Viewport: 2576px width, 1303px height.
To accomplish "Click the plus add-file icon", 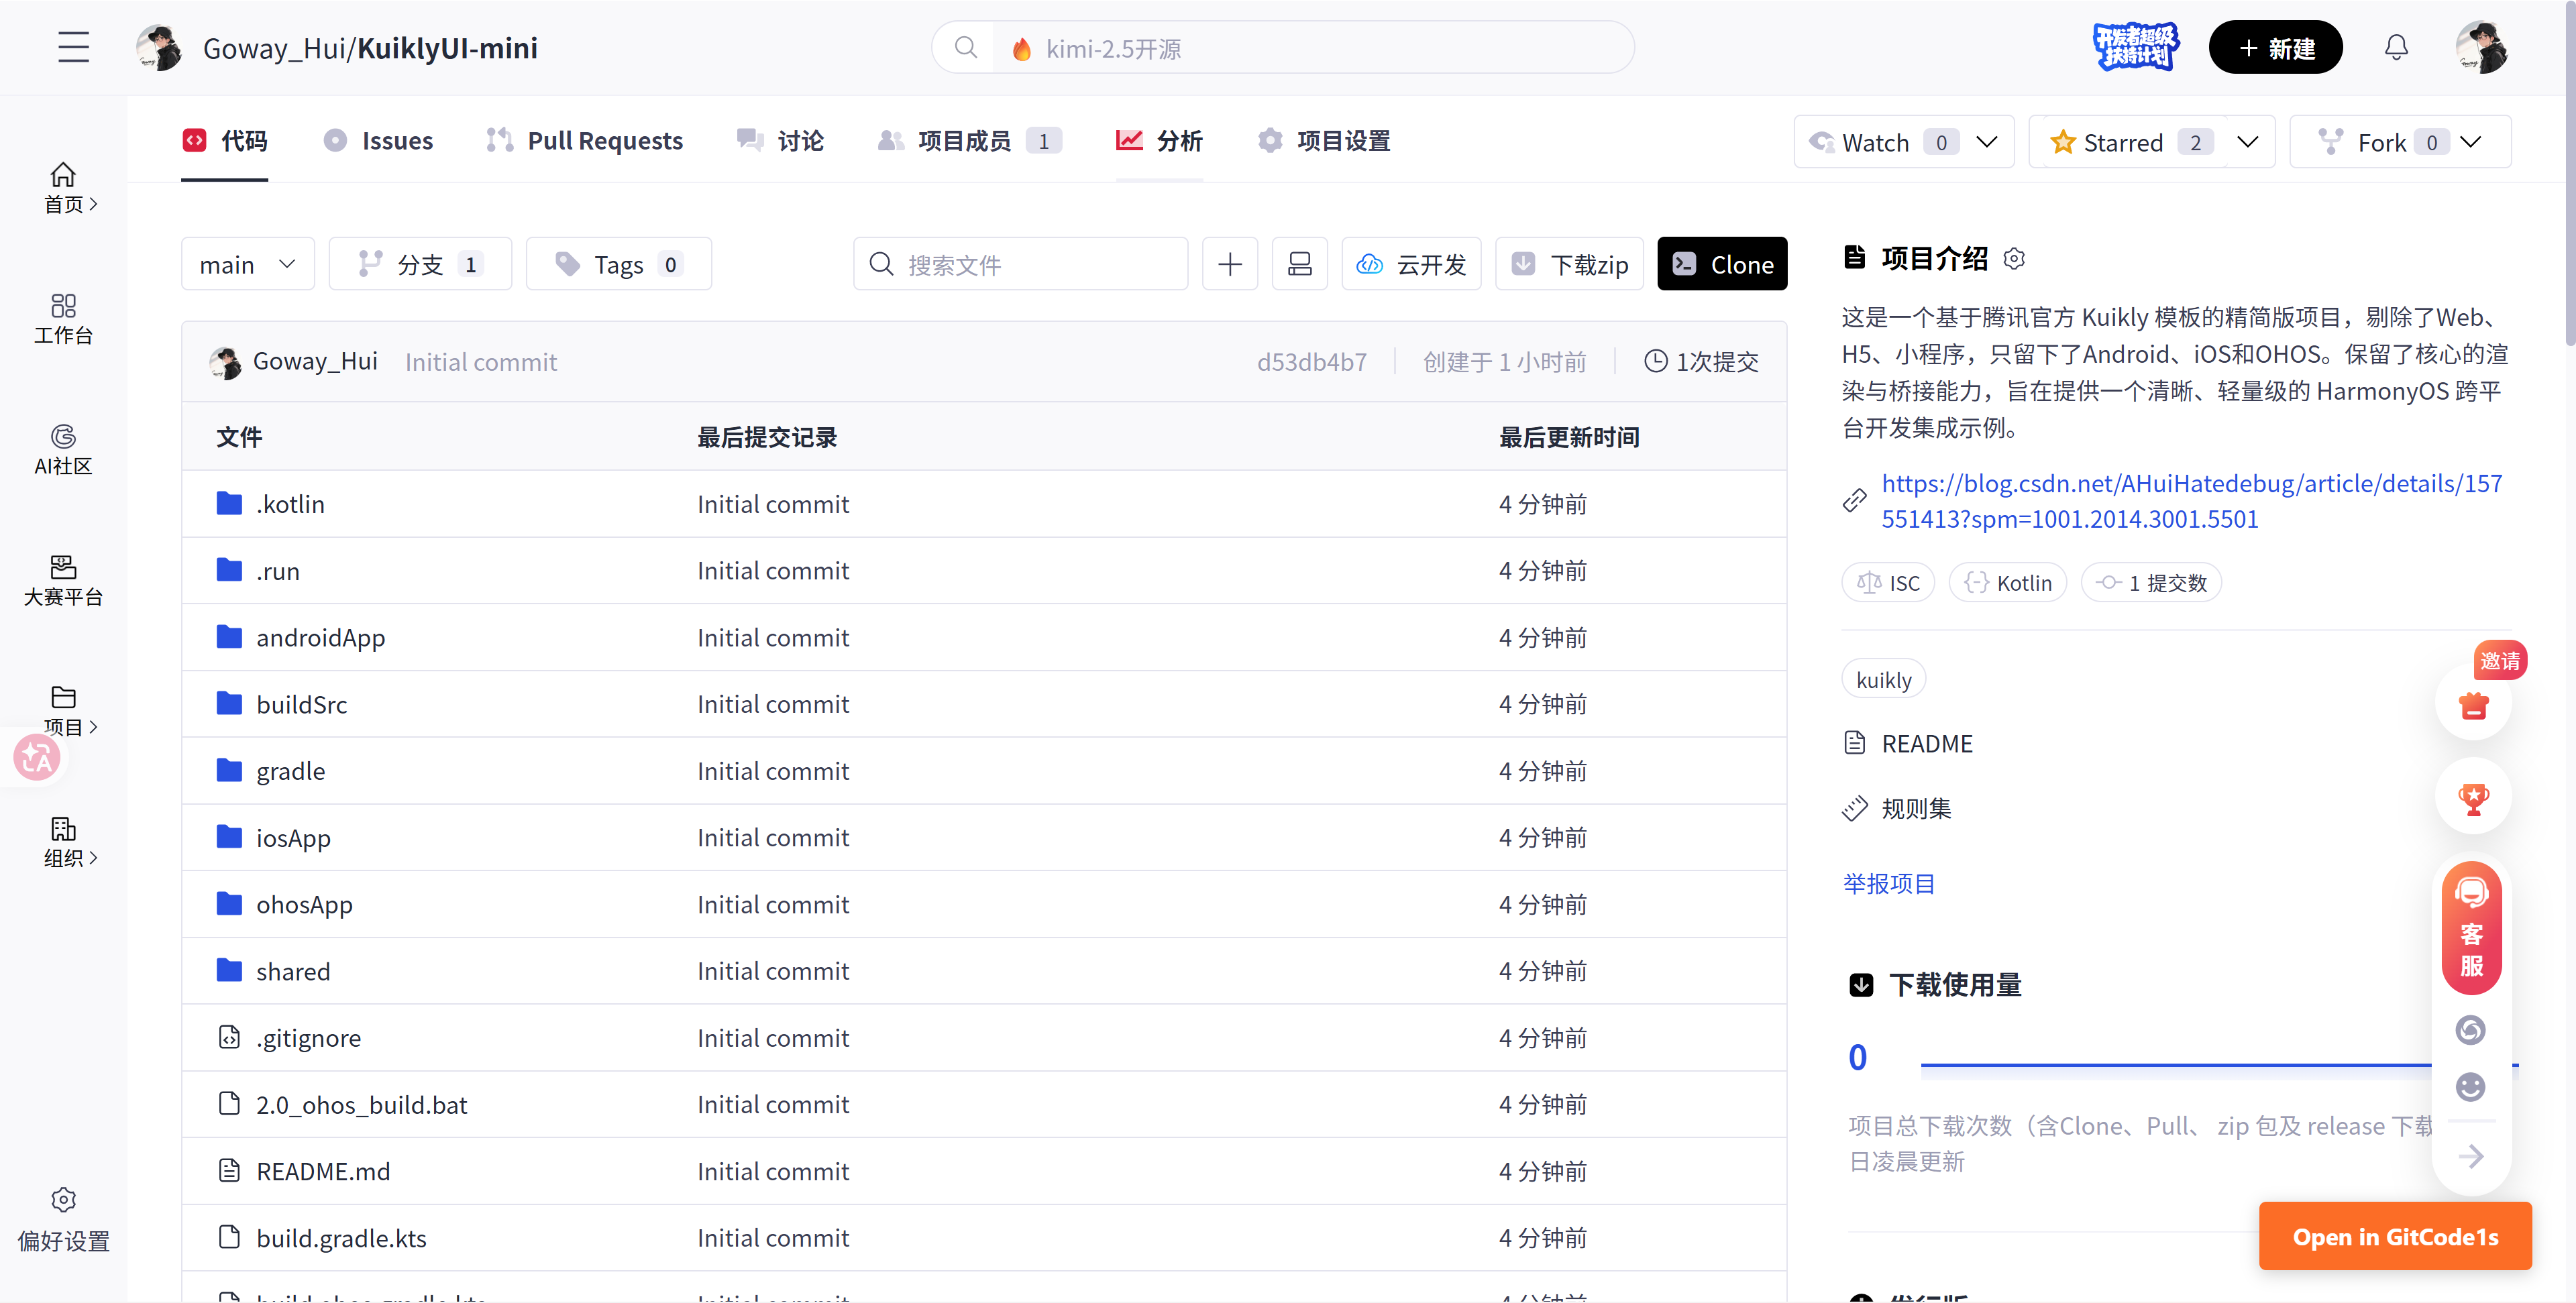I will point(1229,264).
